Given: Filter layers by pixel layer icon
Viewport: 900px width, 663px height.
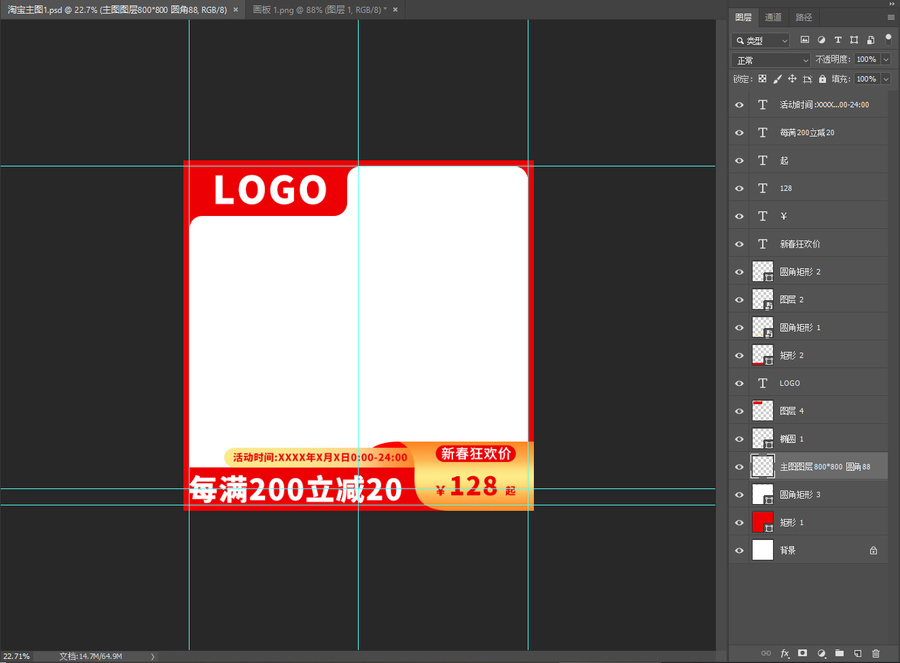Looking at the screenshot, I should [805, 40].
